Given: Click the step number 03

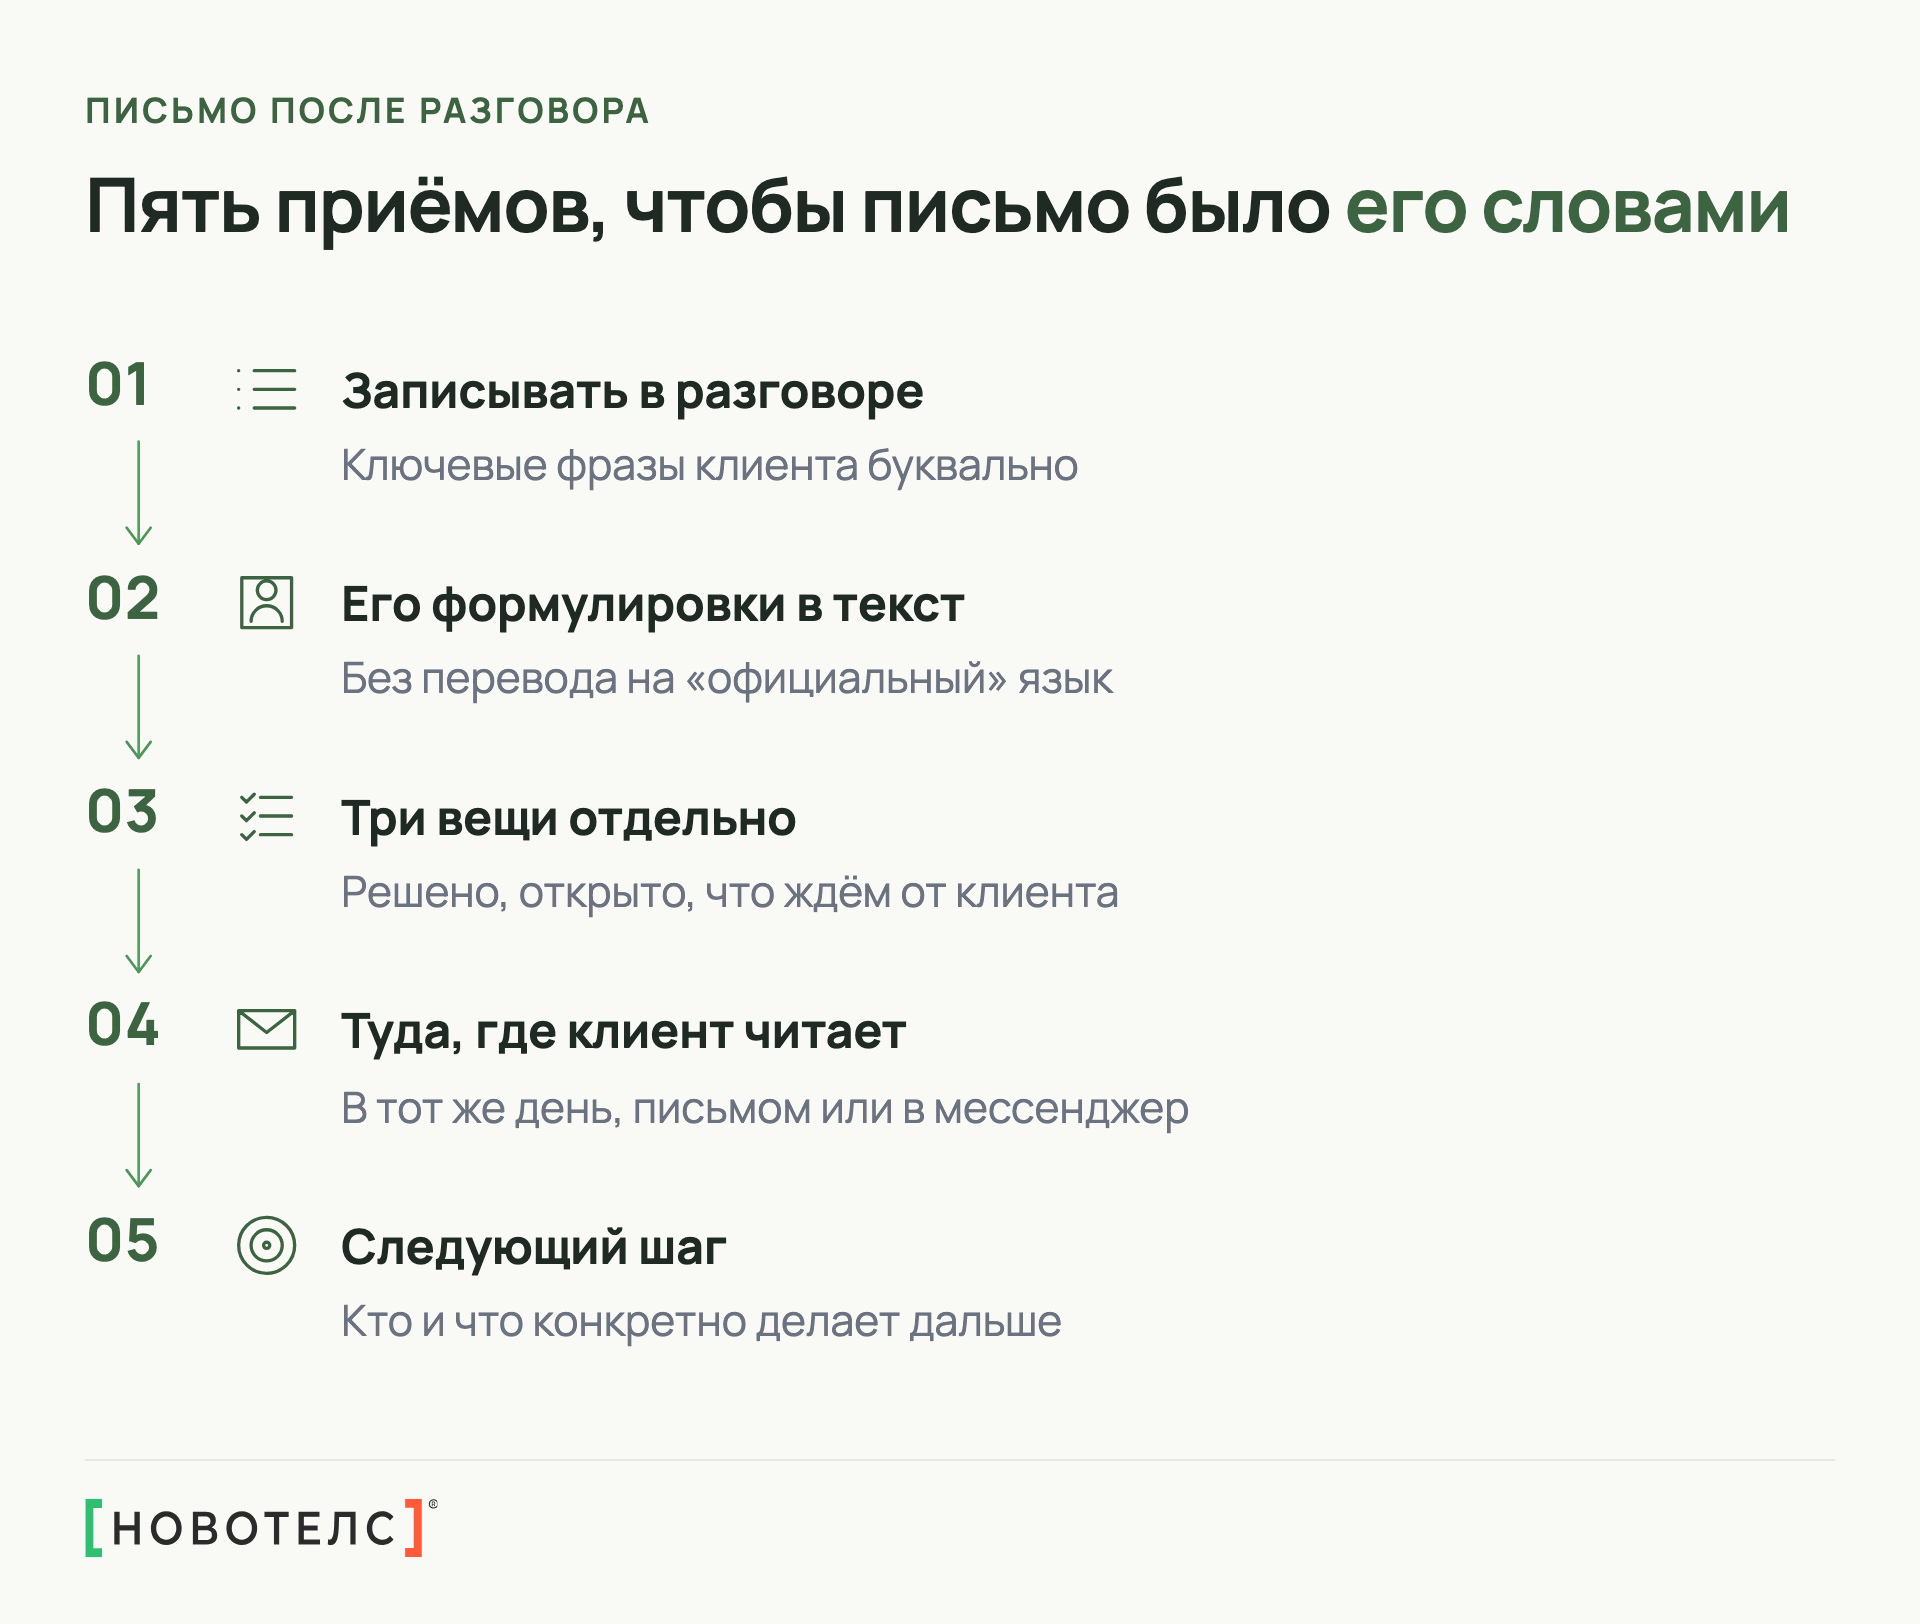Looking at the screenshot, I should [123, 812].
